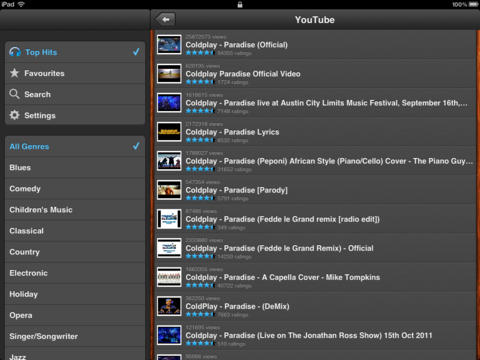Click the Search magnifier icon

point(14,94)
